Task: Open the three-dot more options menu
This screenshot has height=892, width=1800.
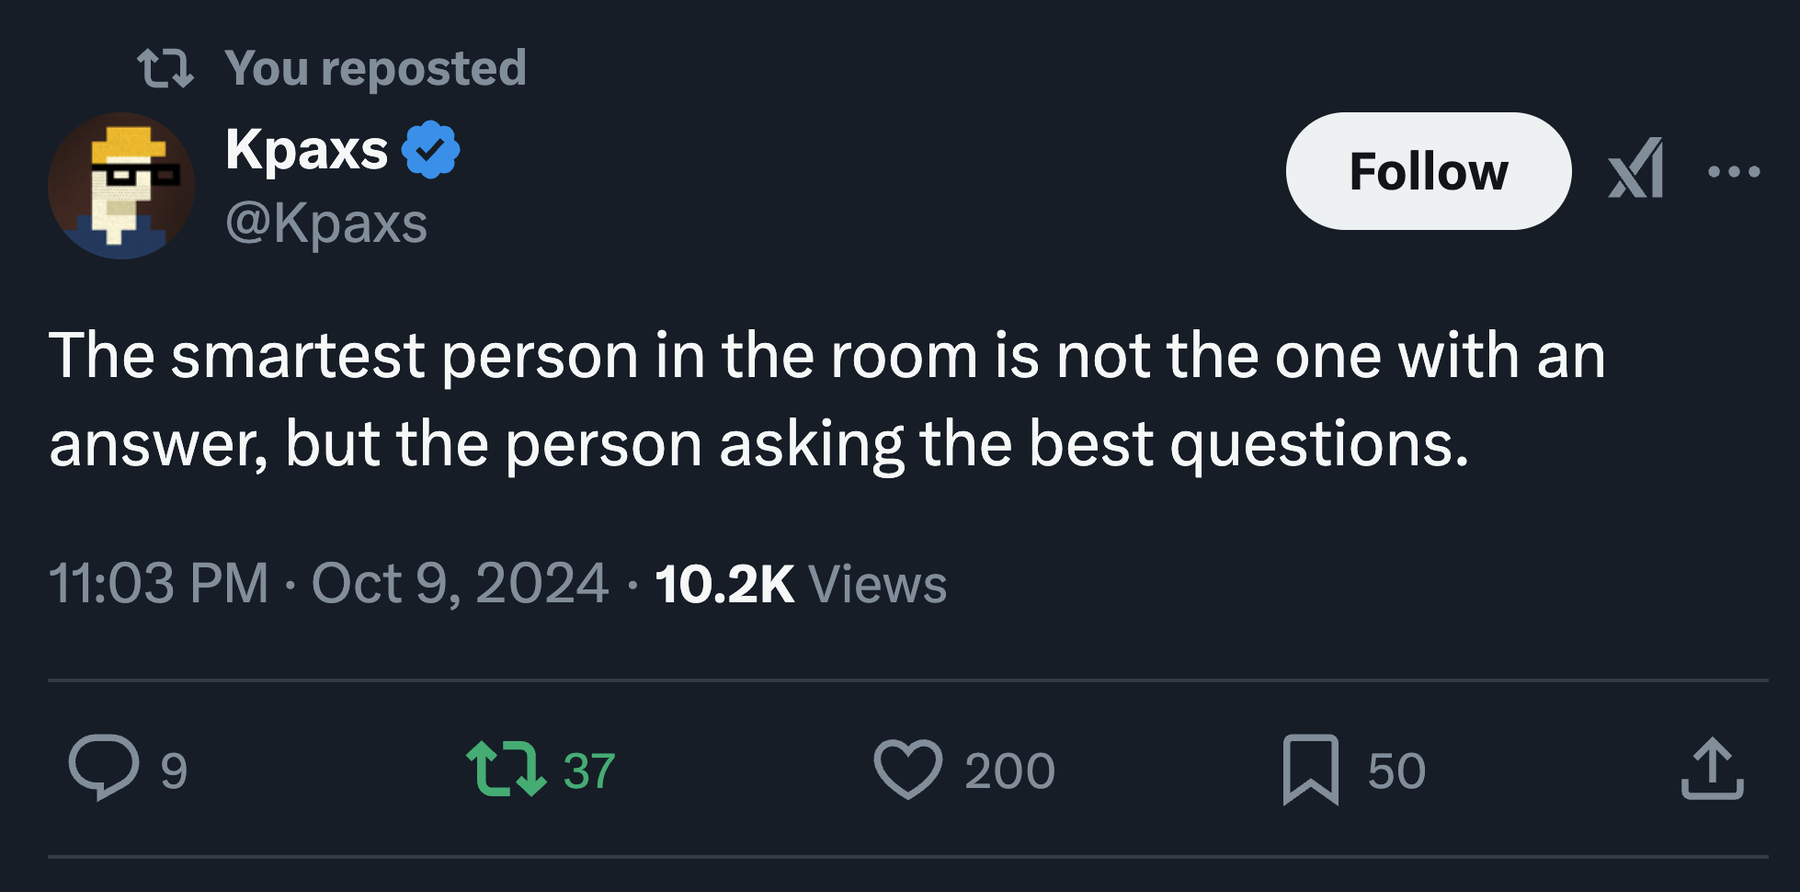Action: [1734, 172]
